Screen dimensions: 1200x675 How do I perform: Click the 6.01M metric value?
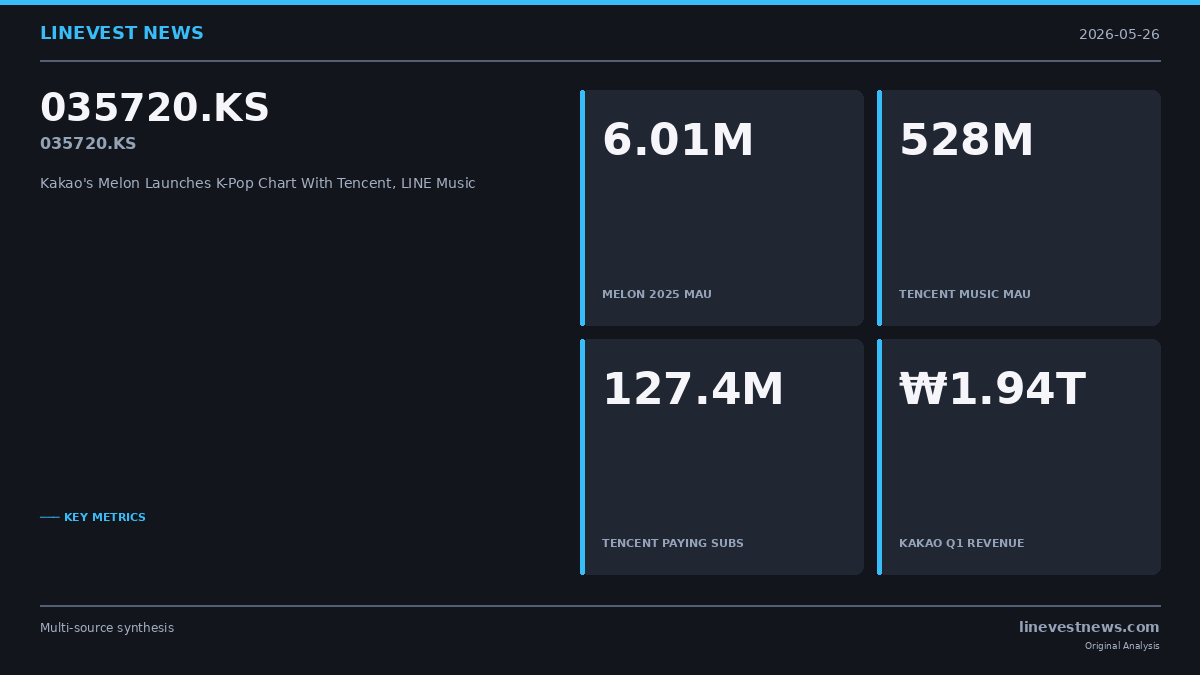[678, 141]
